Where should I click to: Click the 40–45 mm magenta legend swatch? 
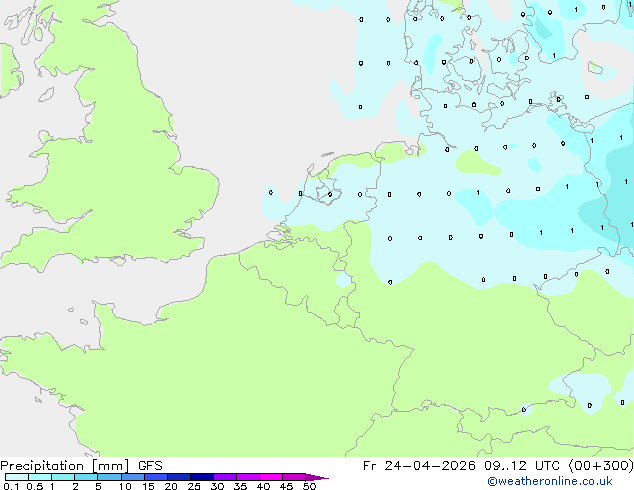pyautogui.click(x=271, y=477)
